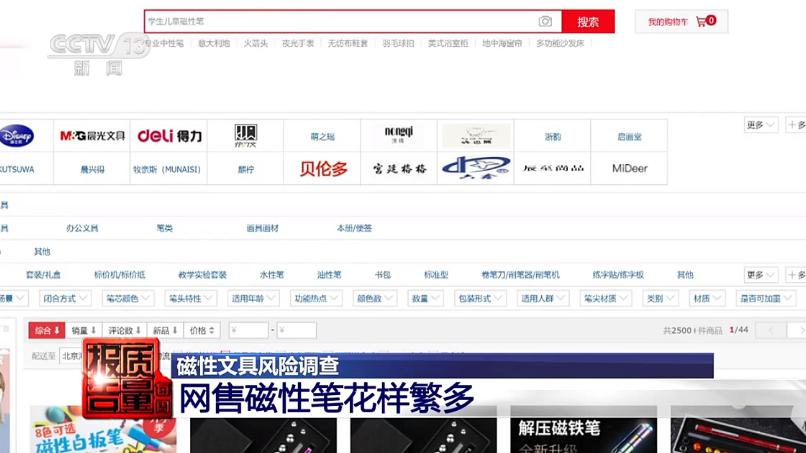Screen dimensions: 806x453
Task: Filter by 套装/礼盒 type
Action: 43,275
